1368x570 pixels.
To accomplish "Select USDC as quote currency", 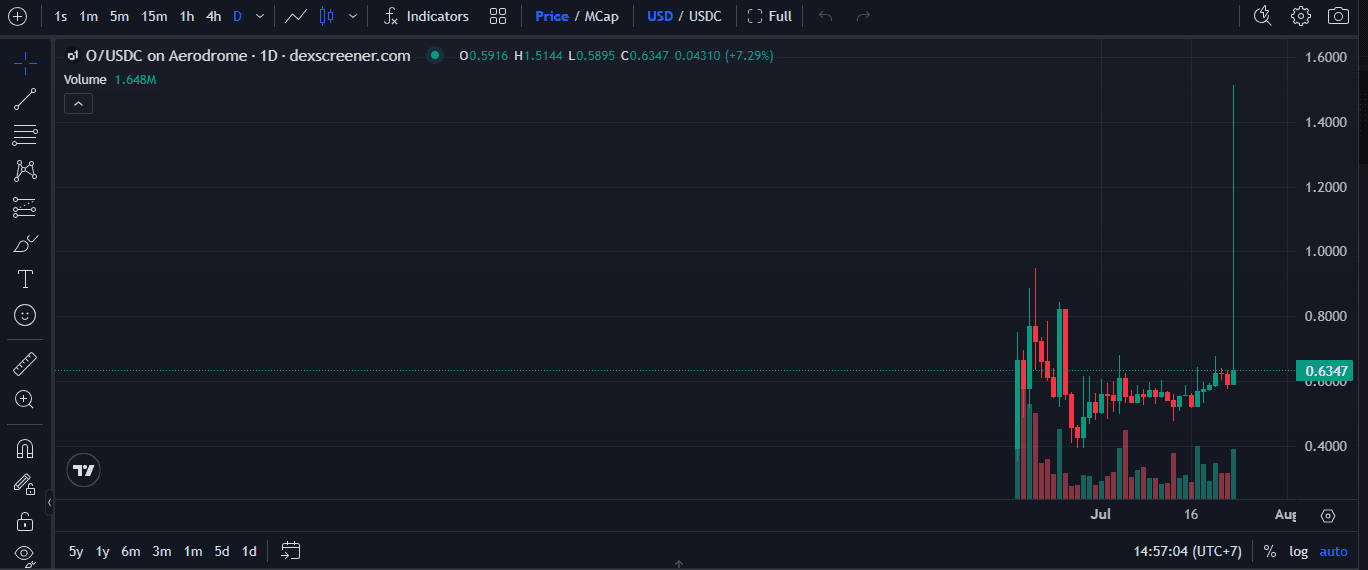I will (707, 16).
